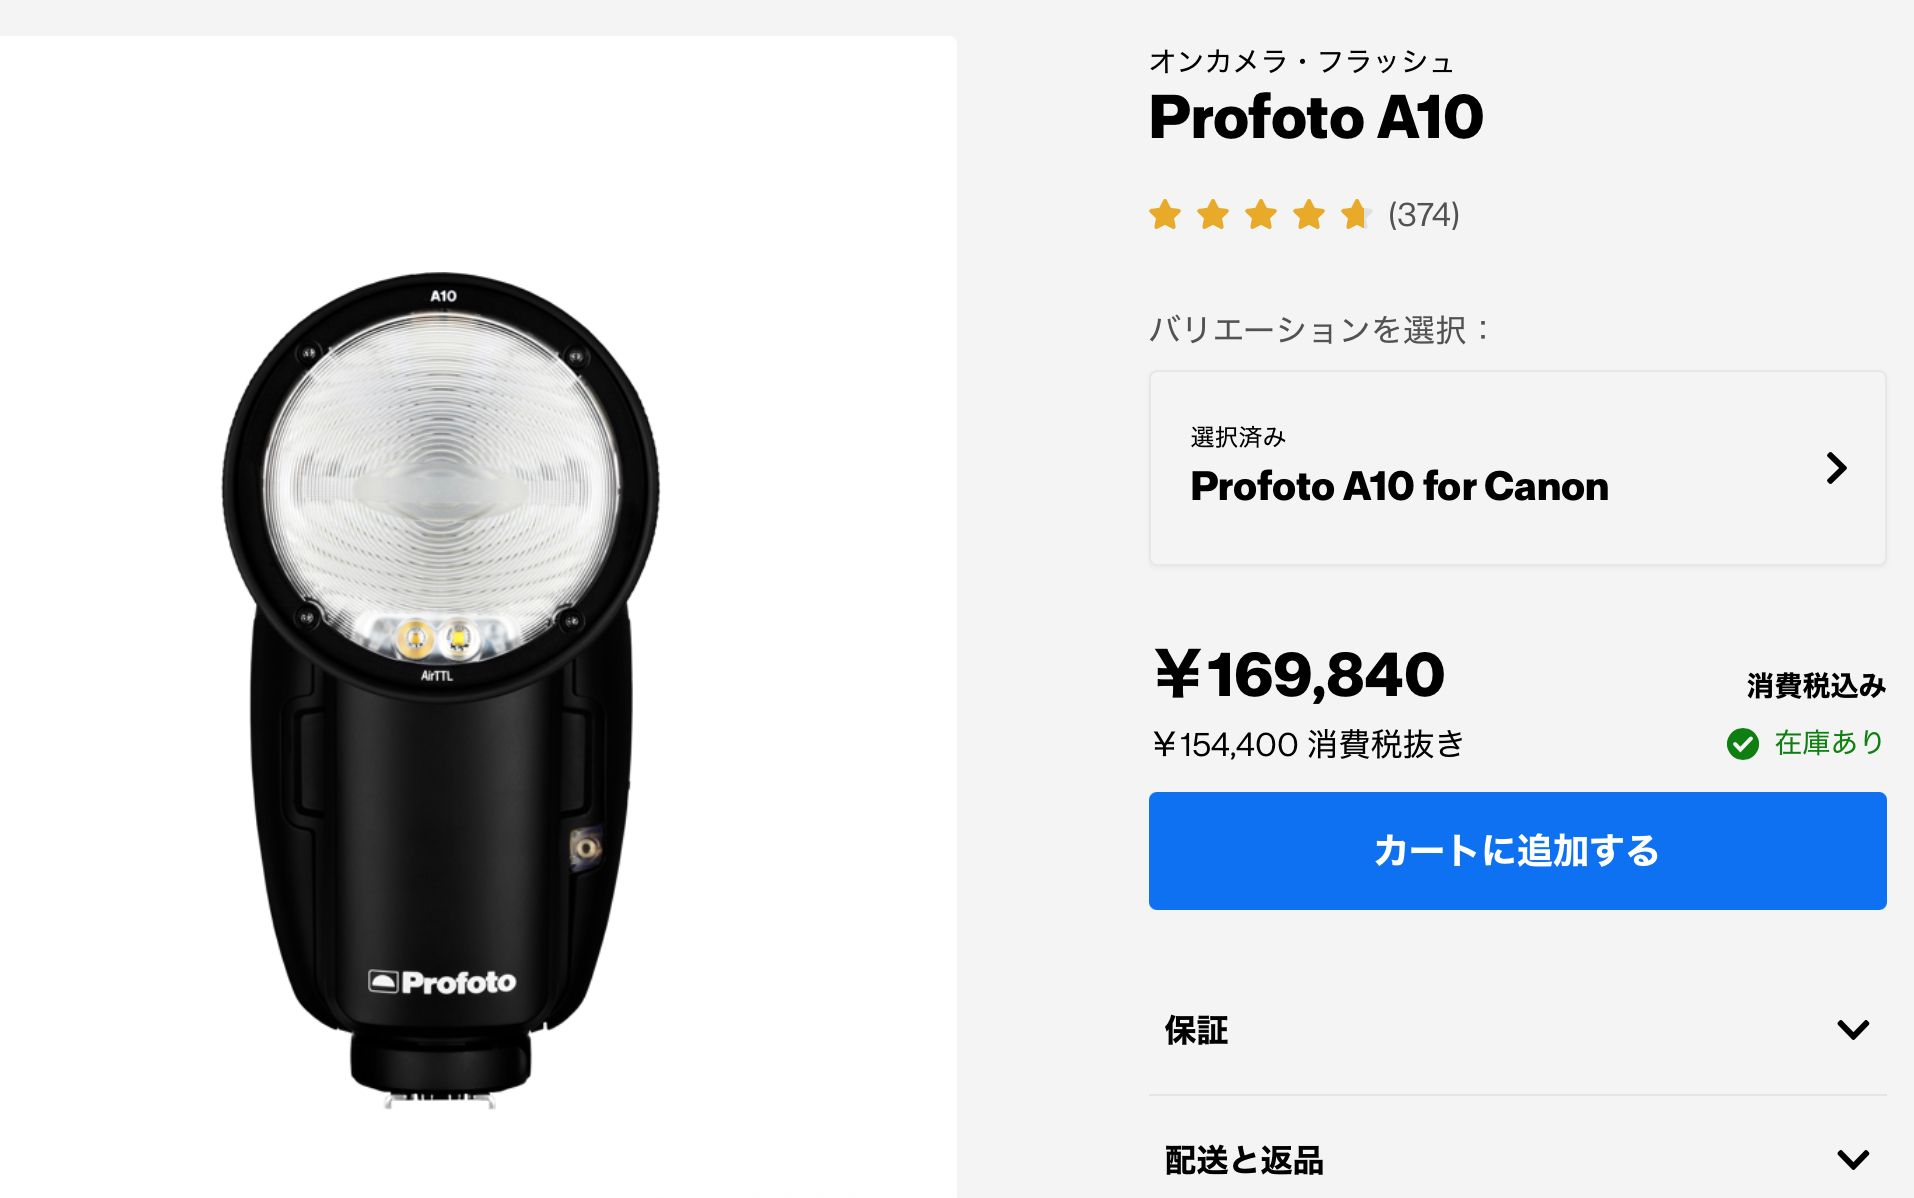Click the right chevron in variation selector
Screen dimensions: 1914x1198
point(1836,468)
